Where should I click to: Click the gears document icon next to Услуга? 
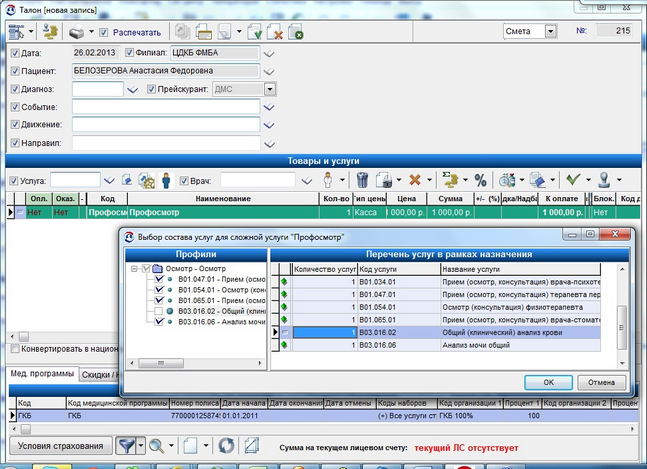point(146,181)
